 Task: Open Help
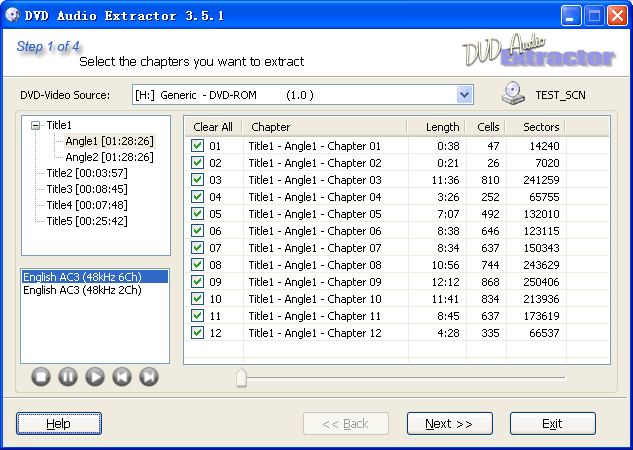point(59,423)
